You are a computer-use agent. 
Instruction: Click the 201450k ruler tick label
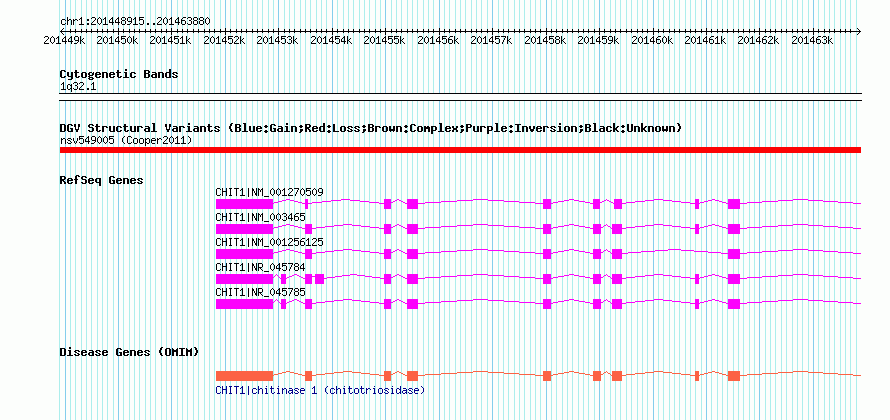[x=117, y=40]
